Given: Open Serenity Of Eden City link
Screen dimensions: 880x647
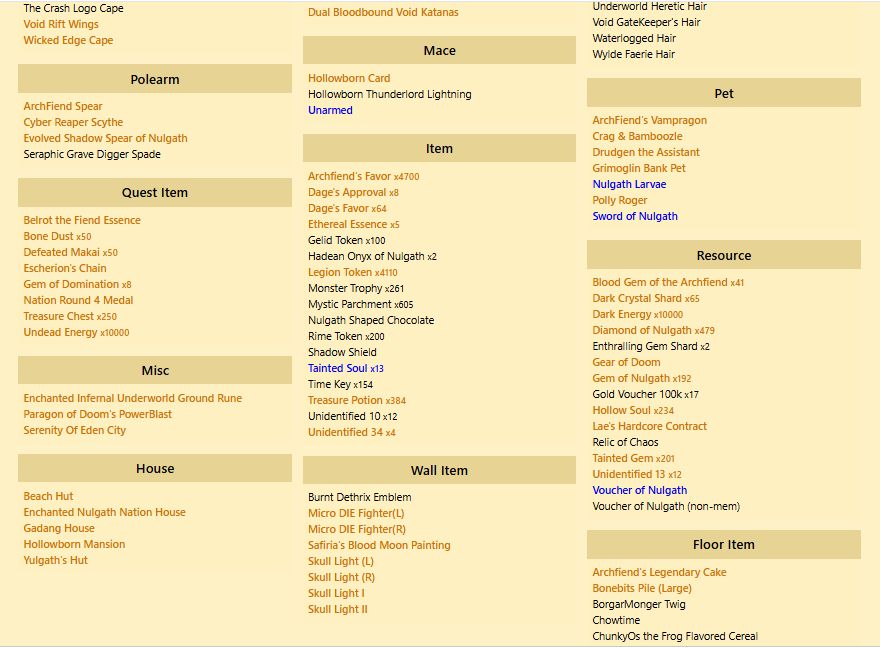Looking at the screenshot, I should click(75, 430).
